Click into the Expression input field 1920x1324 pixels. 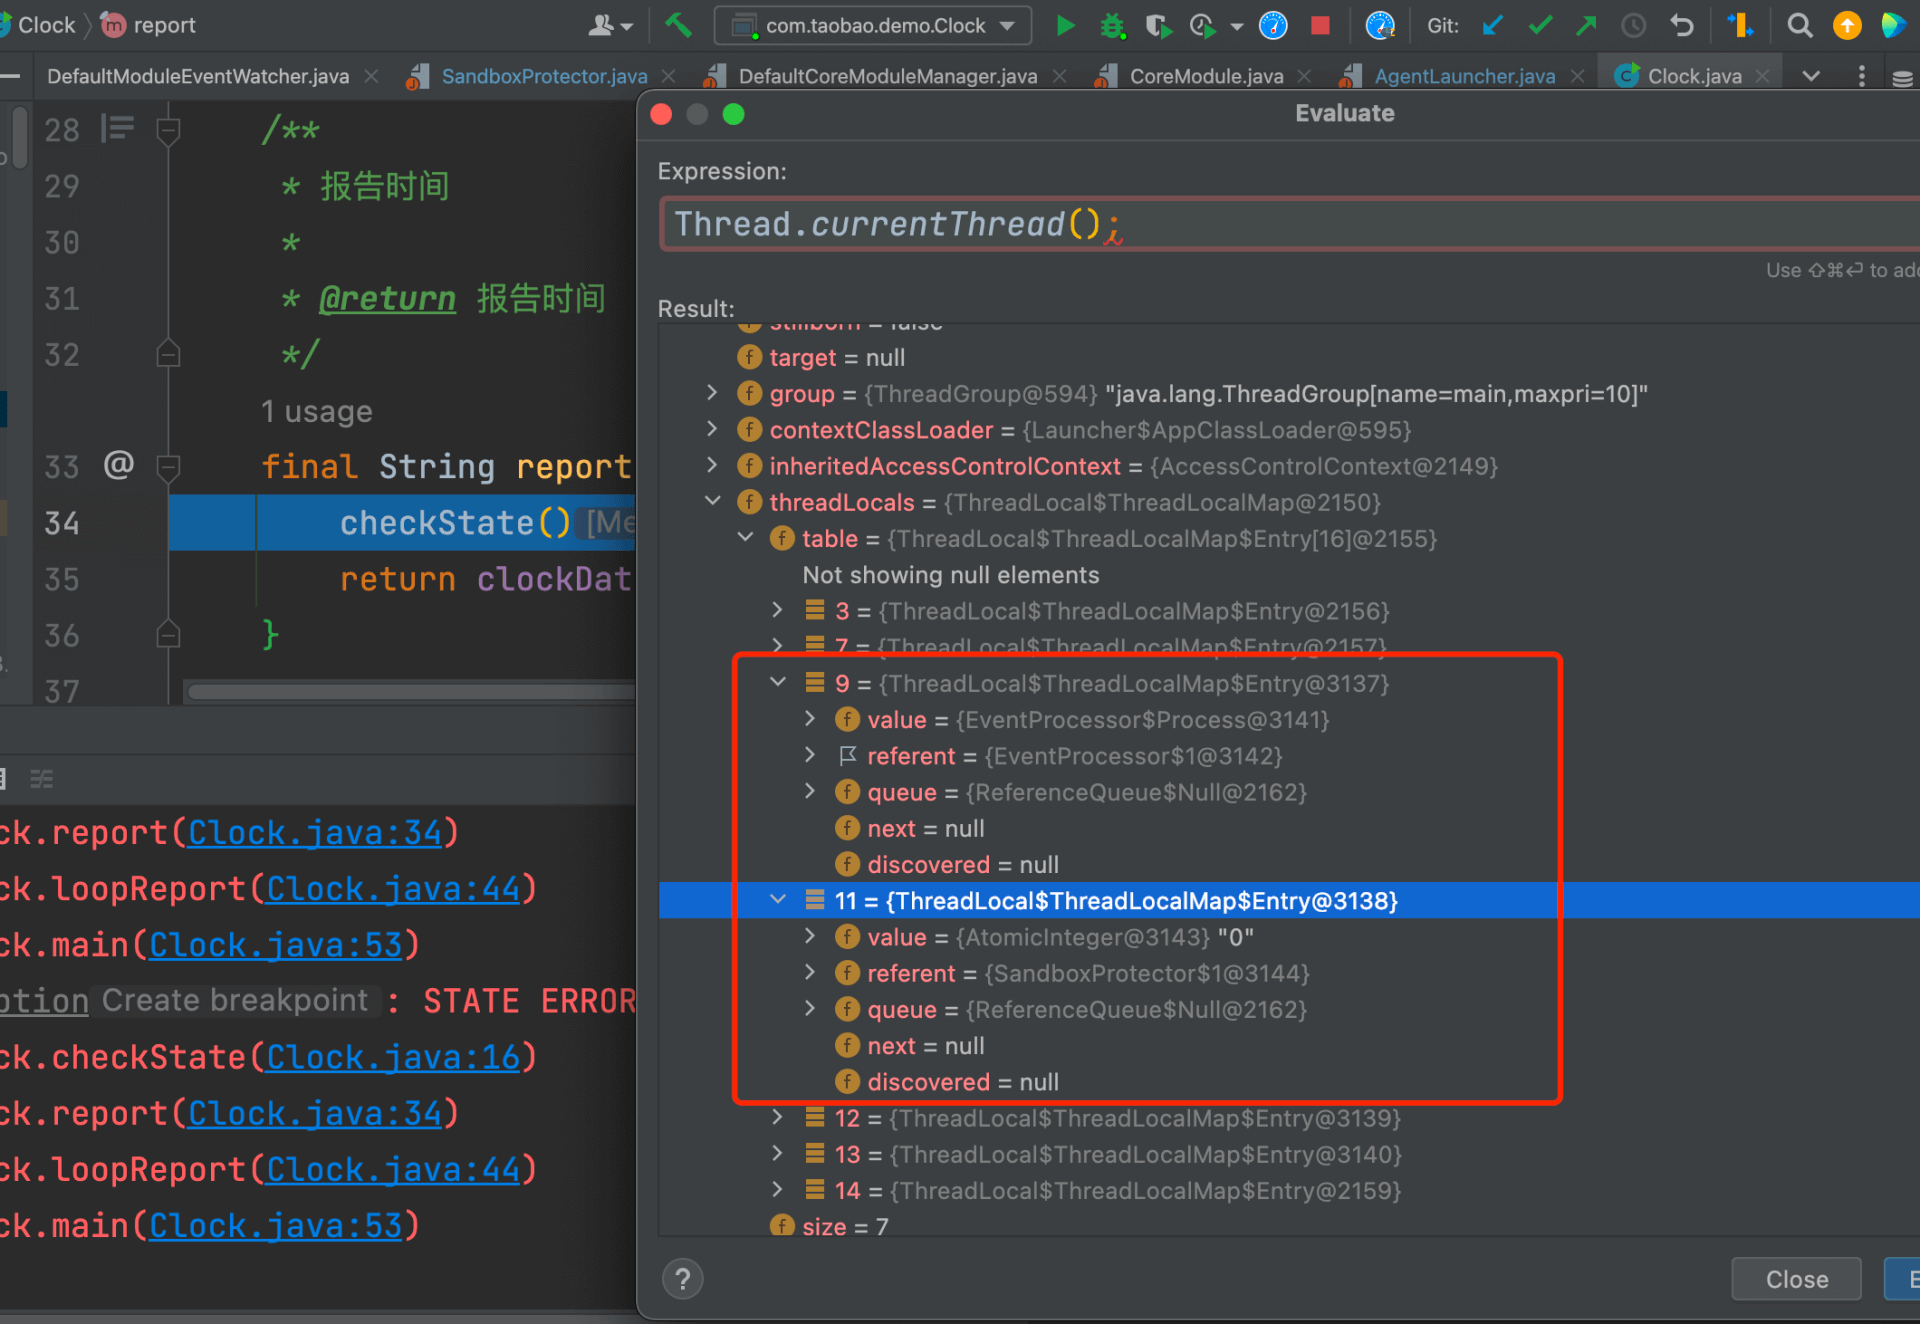(1400, 224)
